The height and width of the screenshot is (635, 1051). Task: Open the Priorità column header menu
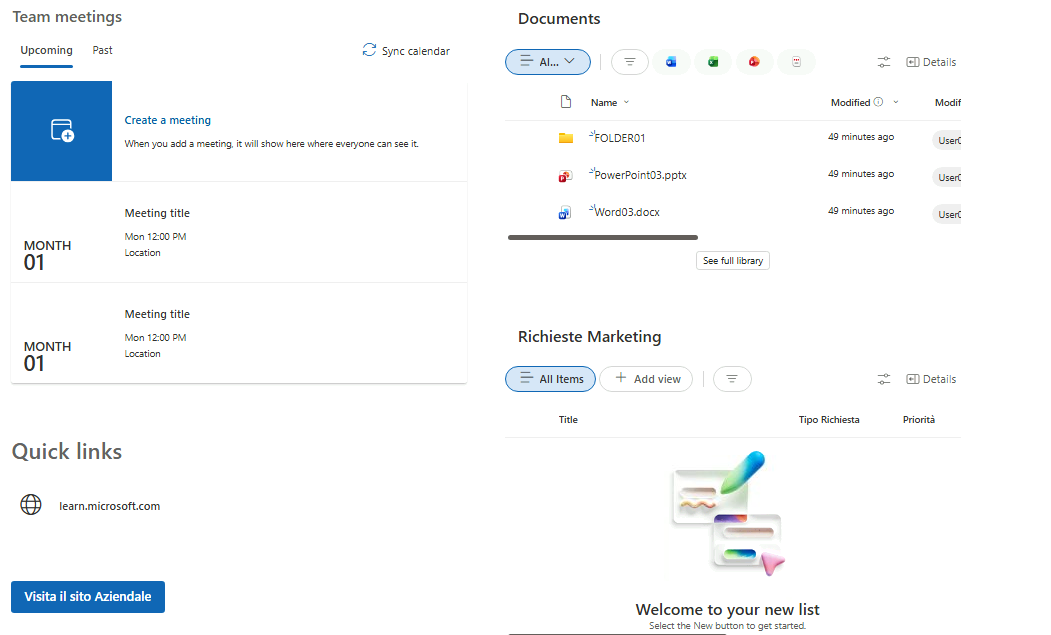[x=918, y=420]
